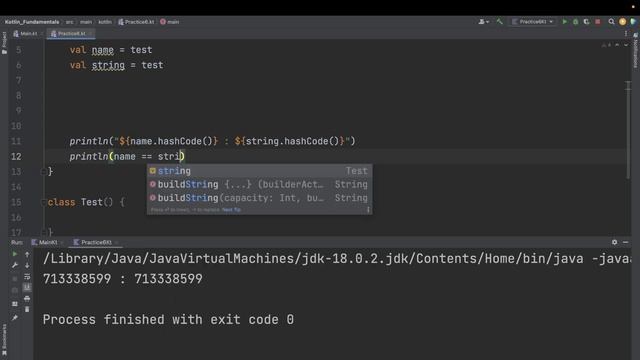Click Practice6.kt breadcrumb

tap(136, 22)
